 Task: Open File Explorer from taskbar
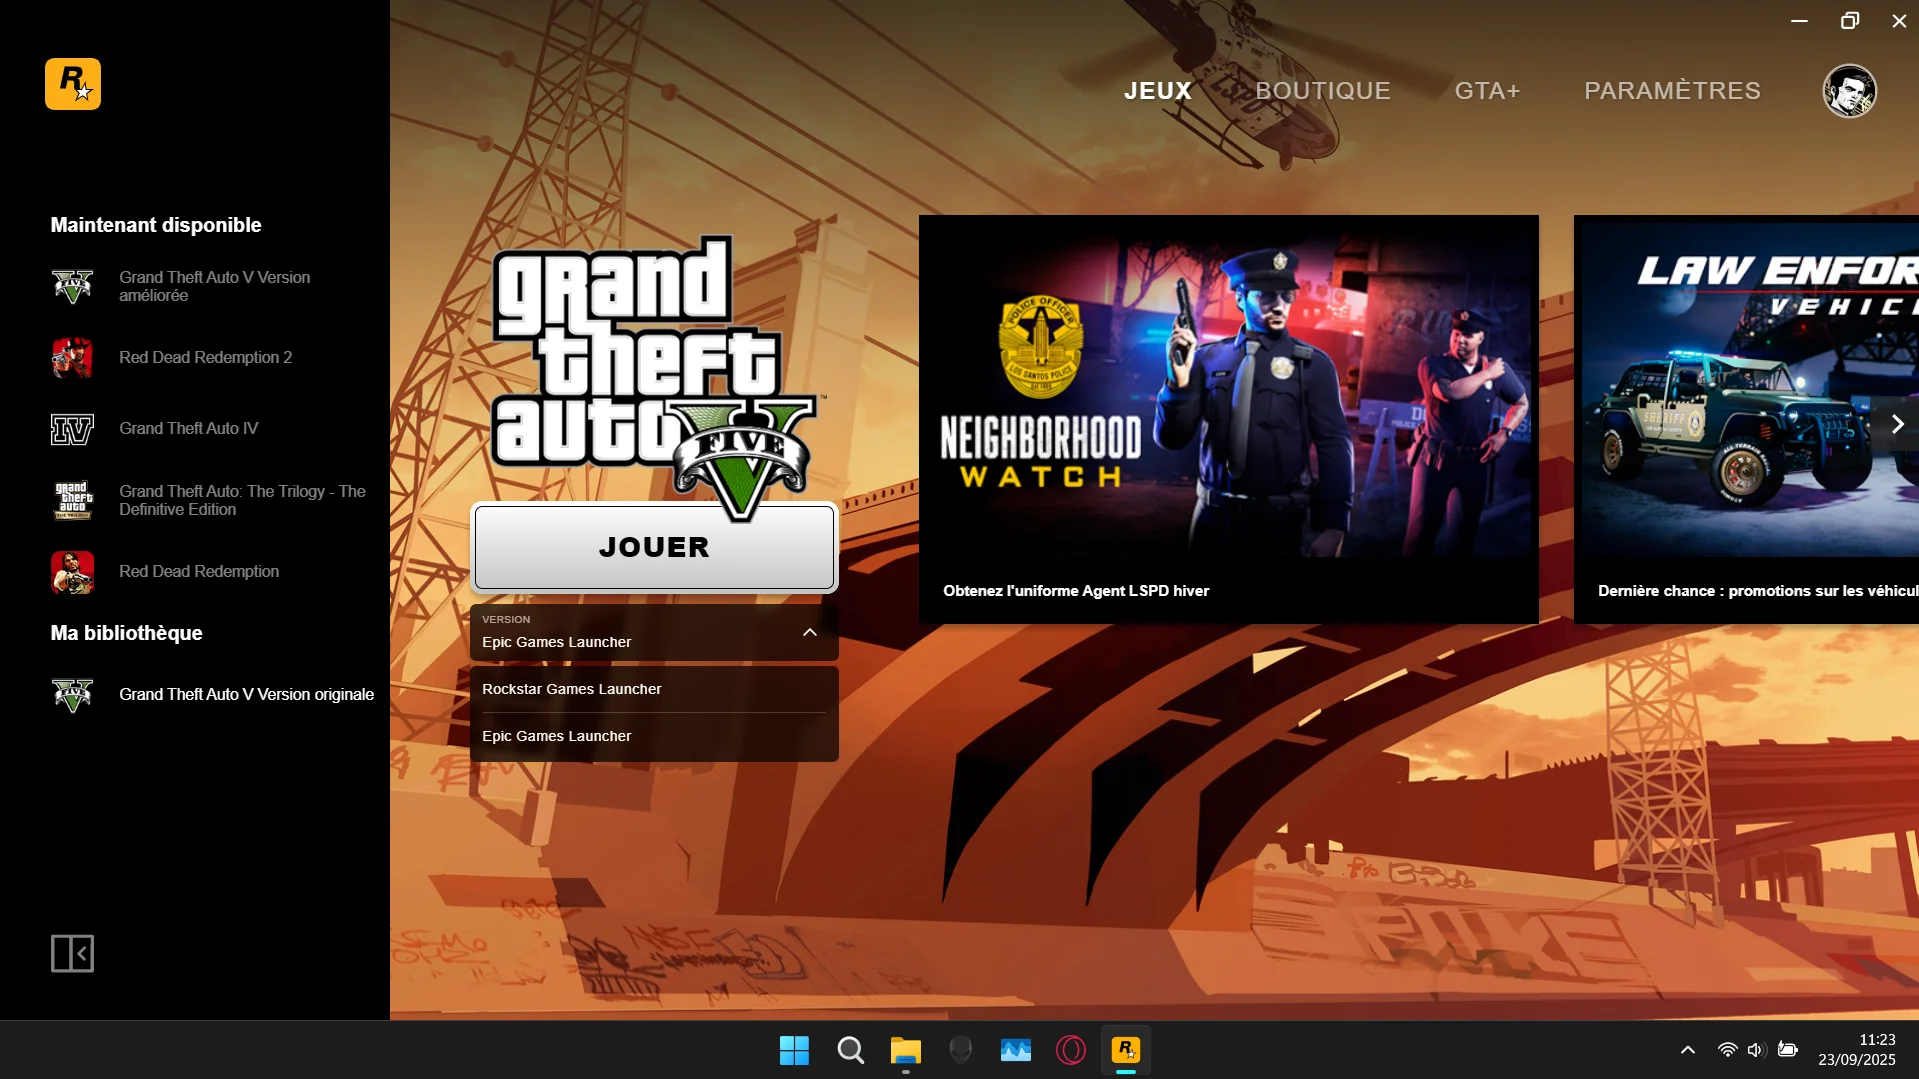click(906, 1050)
